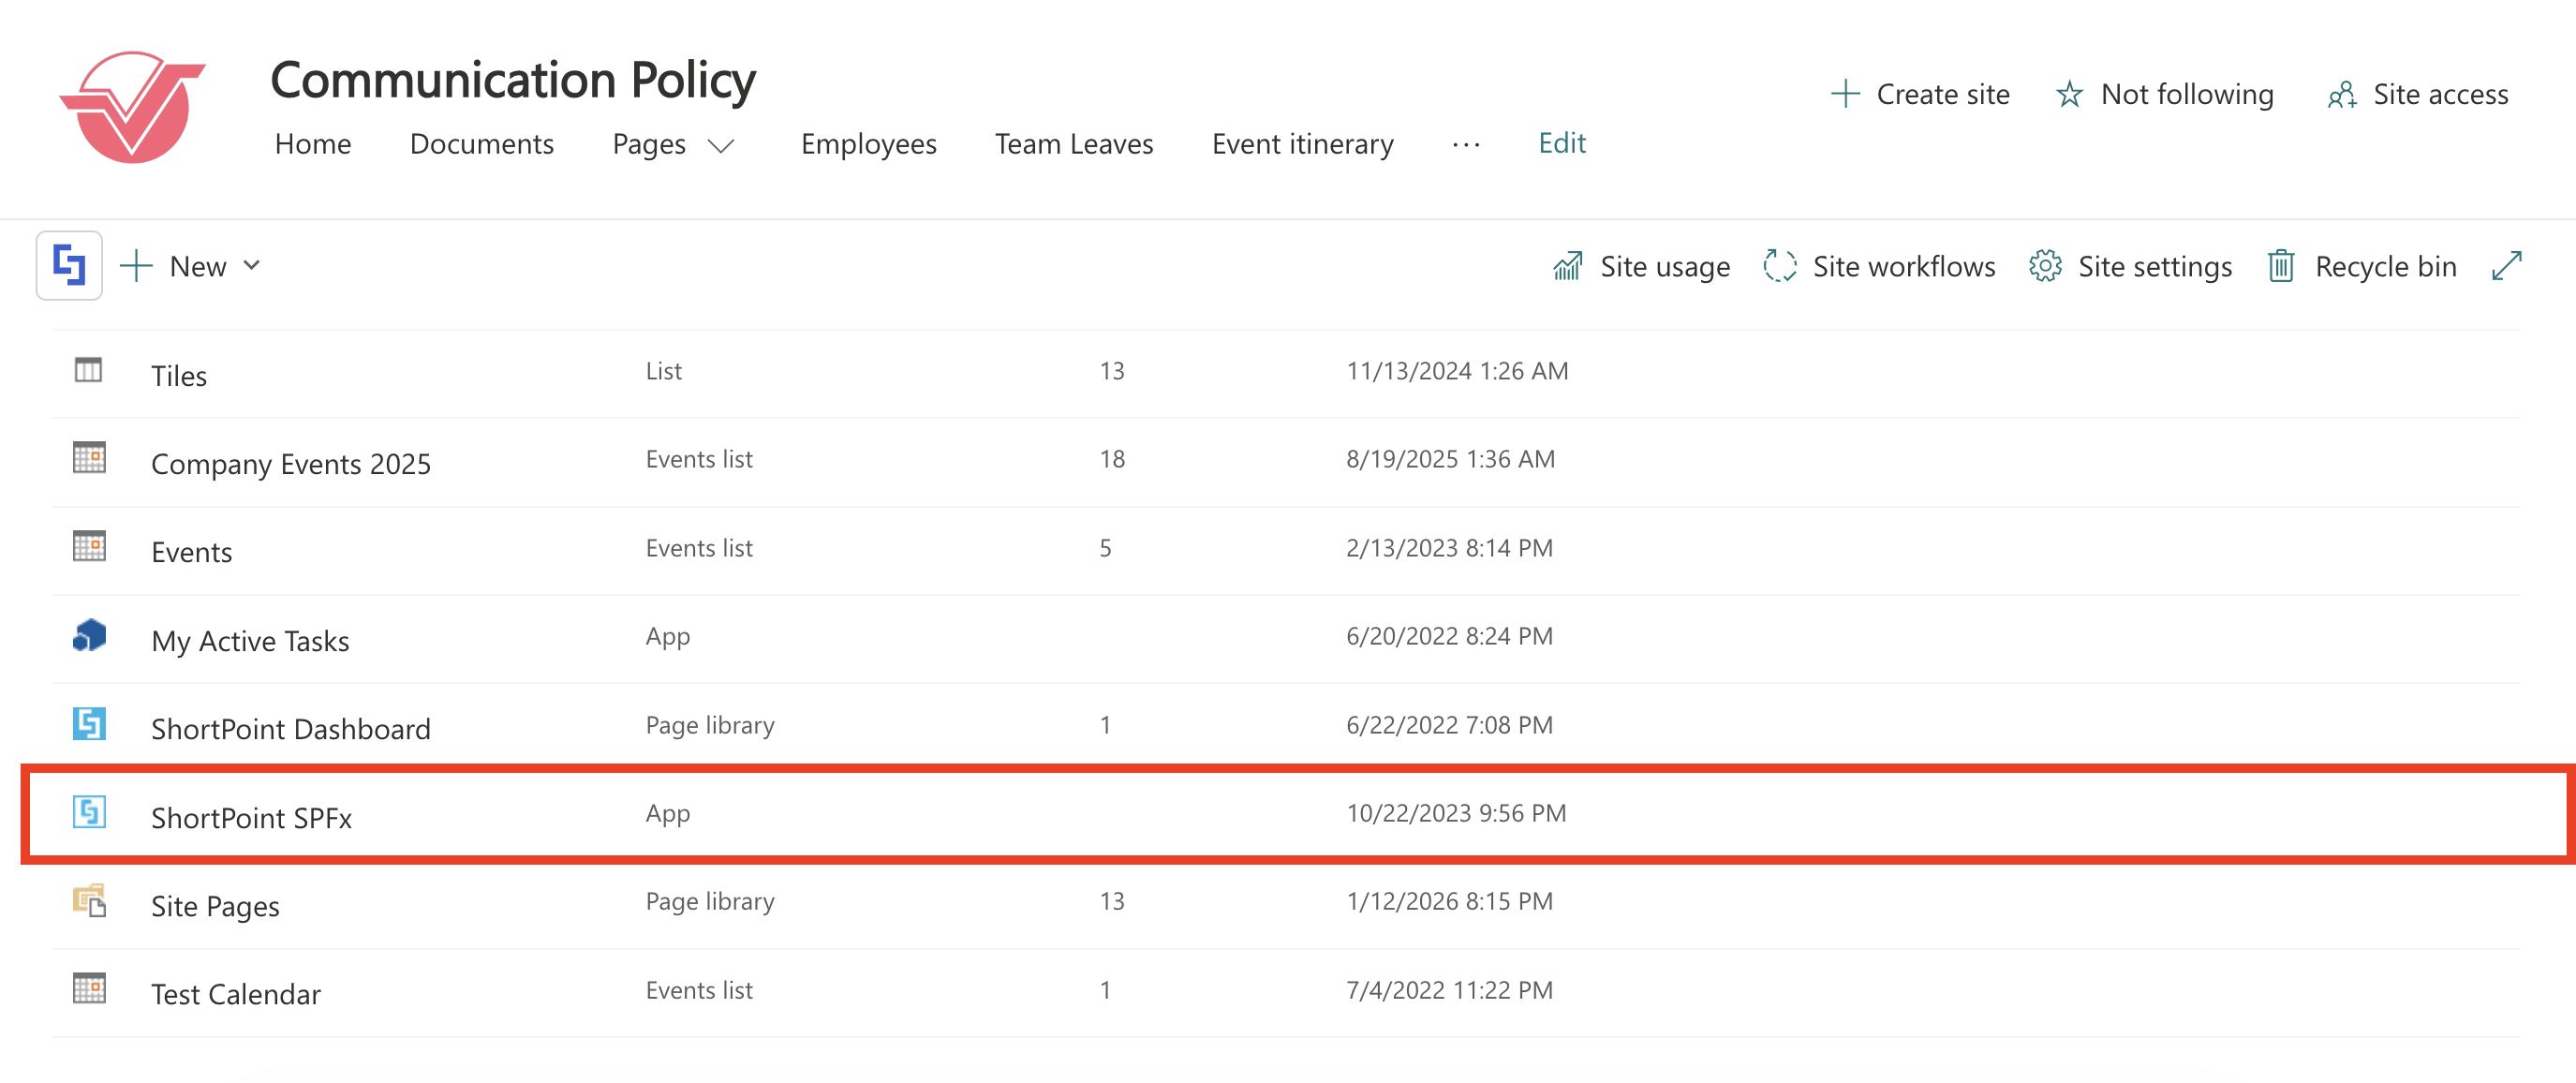Open Site settings gear icon
The image size is (2576, 1083).
point(2045,266)
